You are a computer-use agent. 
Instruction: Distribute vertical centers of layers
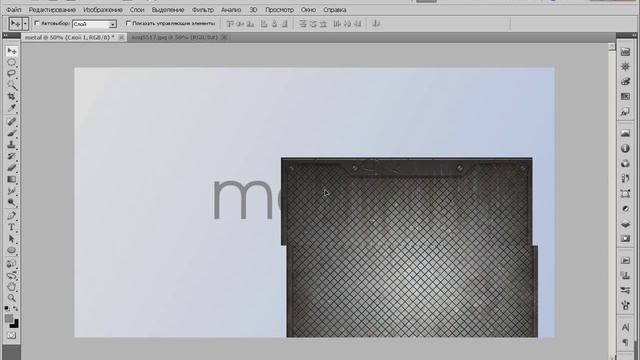coord(313,24)
